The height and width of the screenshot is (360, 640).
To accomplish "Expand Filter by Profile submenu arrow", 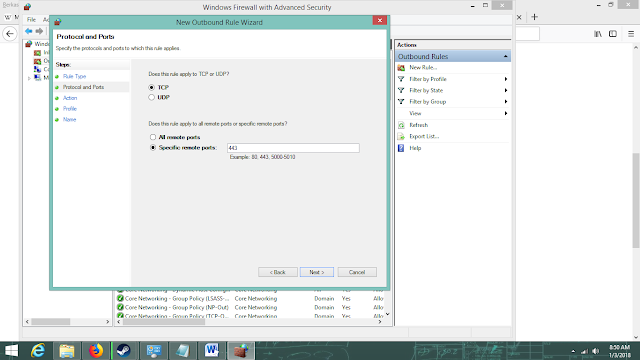I will click(506, 79).
